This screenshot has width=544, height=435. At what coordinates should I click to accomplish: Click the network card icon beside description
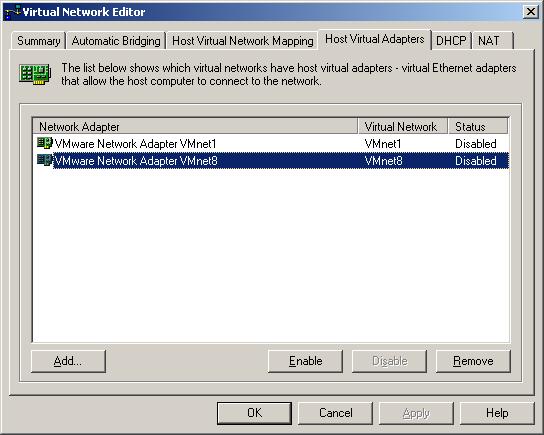(x=35, y=74)
